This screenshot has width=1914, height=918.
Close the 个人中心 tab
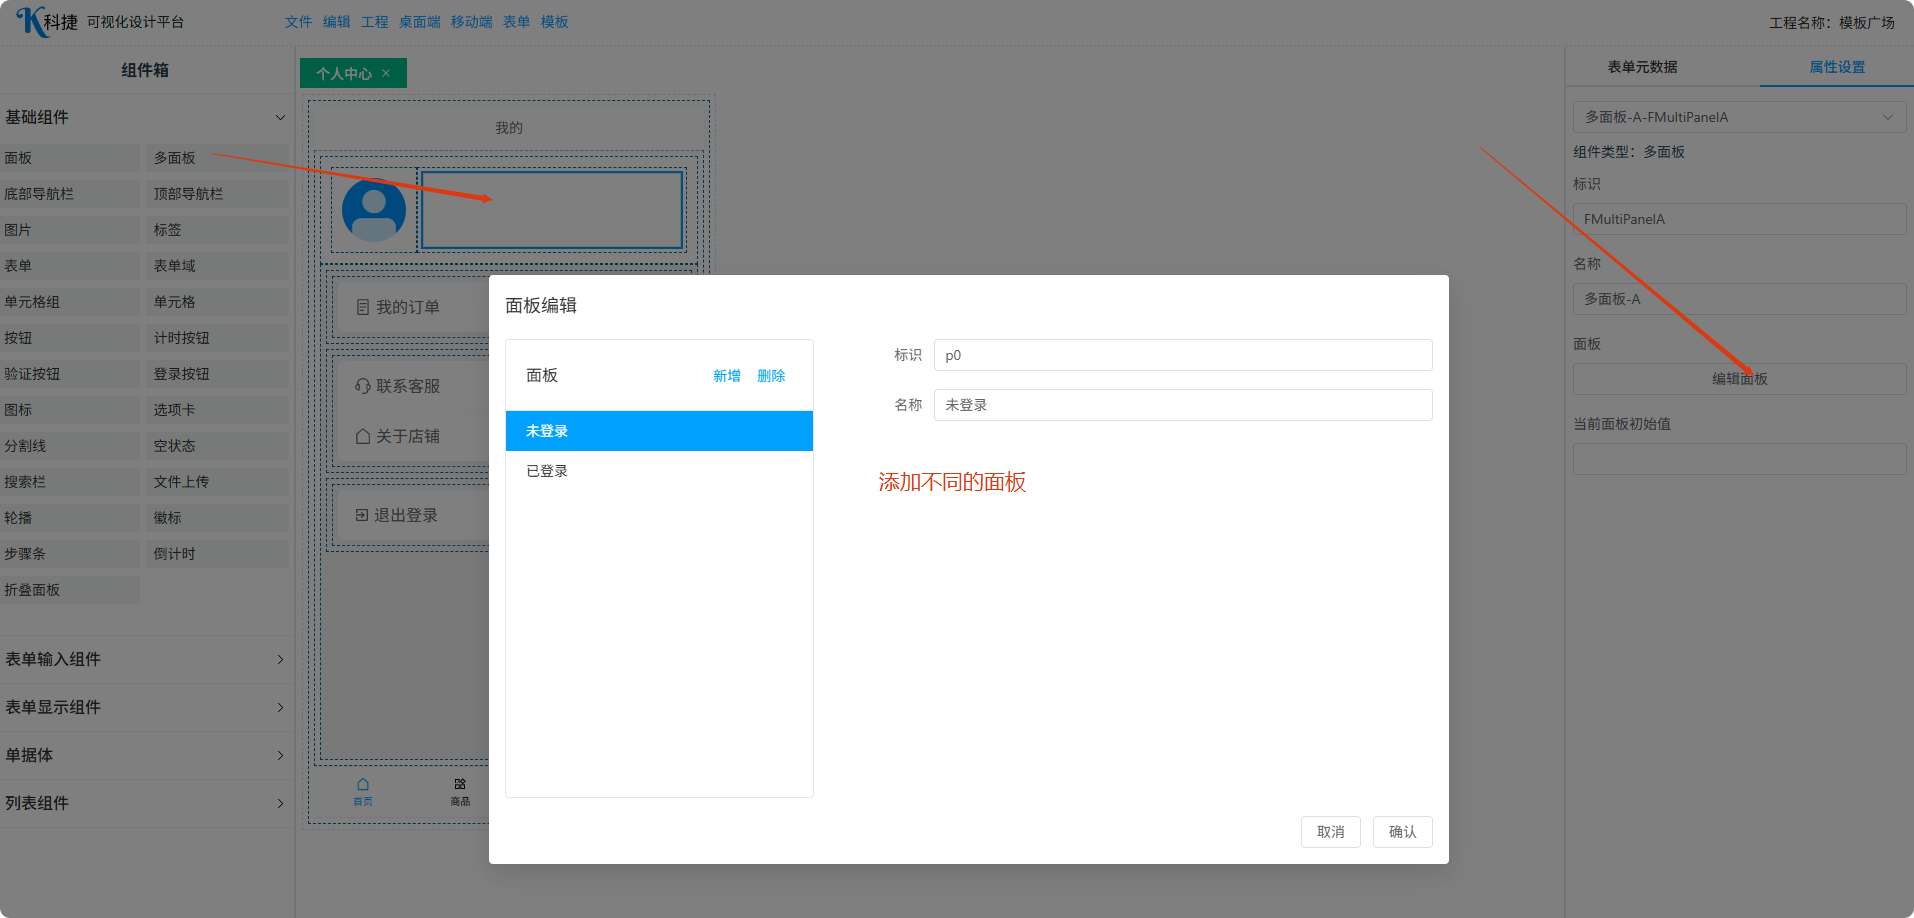coord(386,73)
